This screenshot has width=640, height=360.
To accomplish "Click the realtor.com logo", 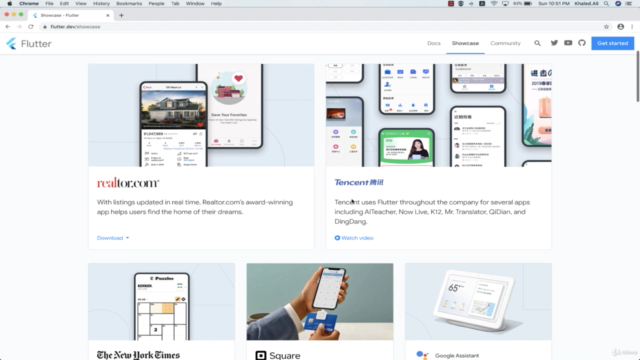I will pyautogui.click(x=128, y=182).
